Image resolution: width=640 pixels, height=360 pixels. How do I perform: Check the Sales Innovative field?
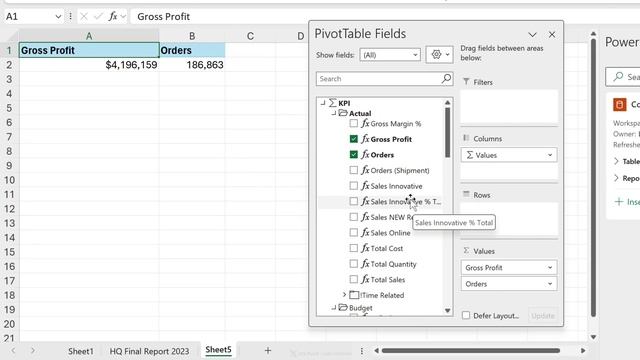point(353,186)
